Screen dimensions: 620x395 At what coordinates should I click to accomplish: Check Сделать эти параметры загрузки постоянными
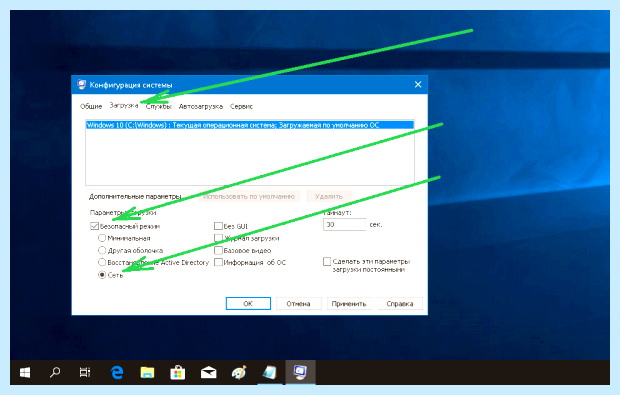(327, 261)
